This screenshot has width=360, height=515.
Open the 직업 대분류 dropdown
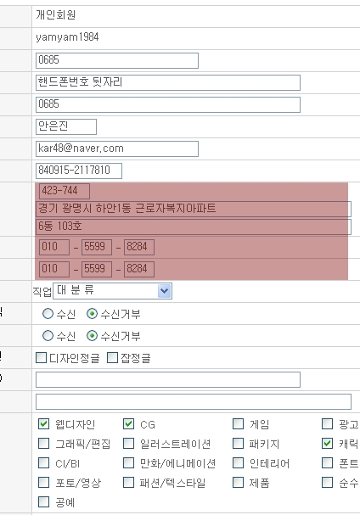[112, 291]
